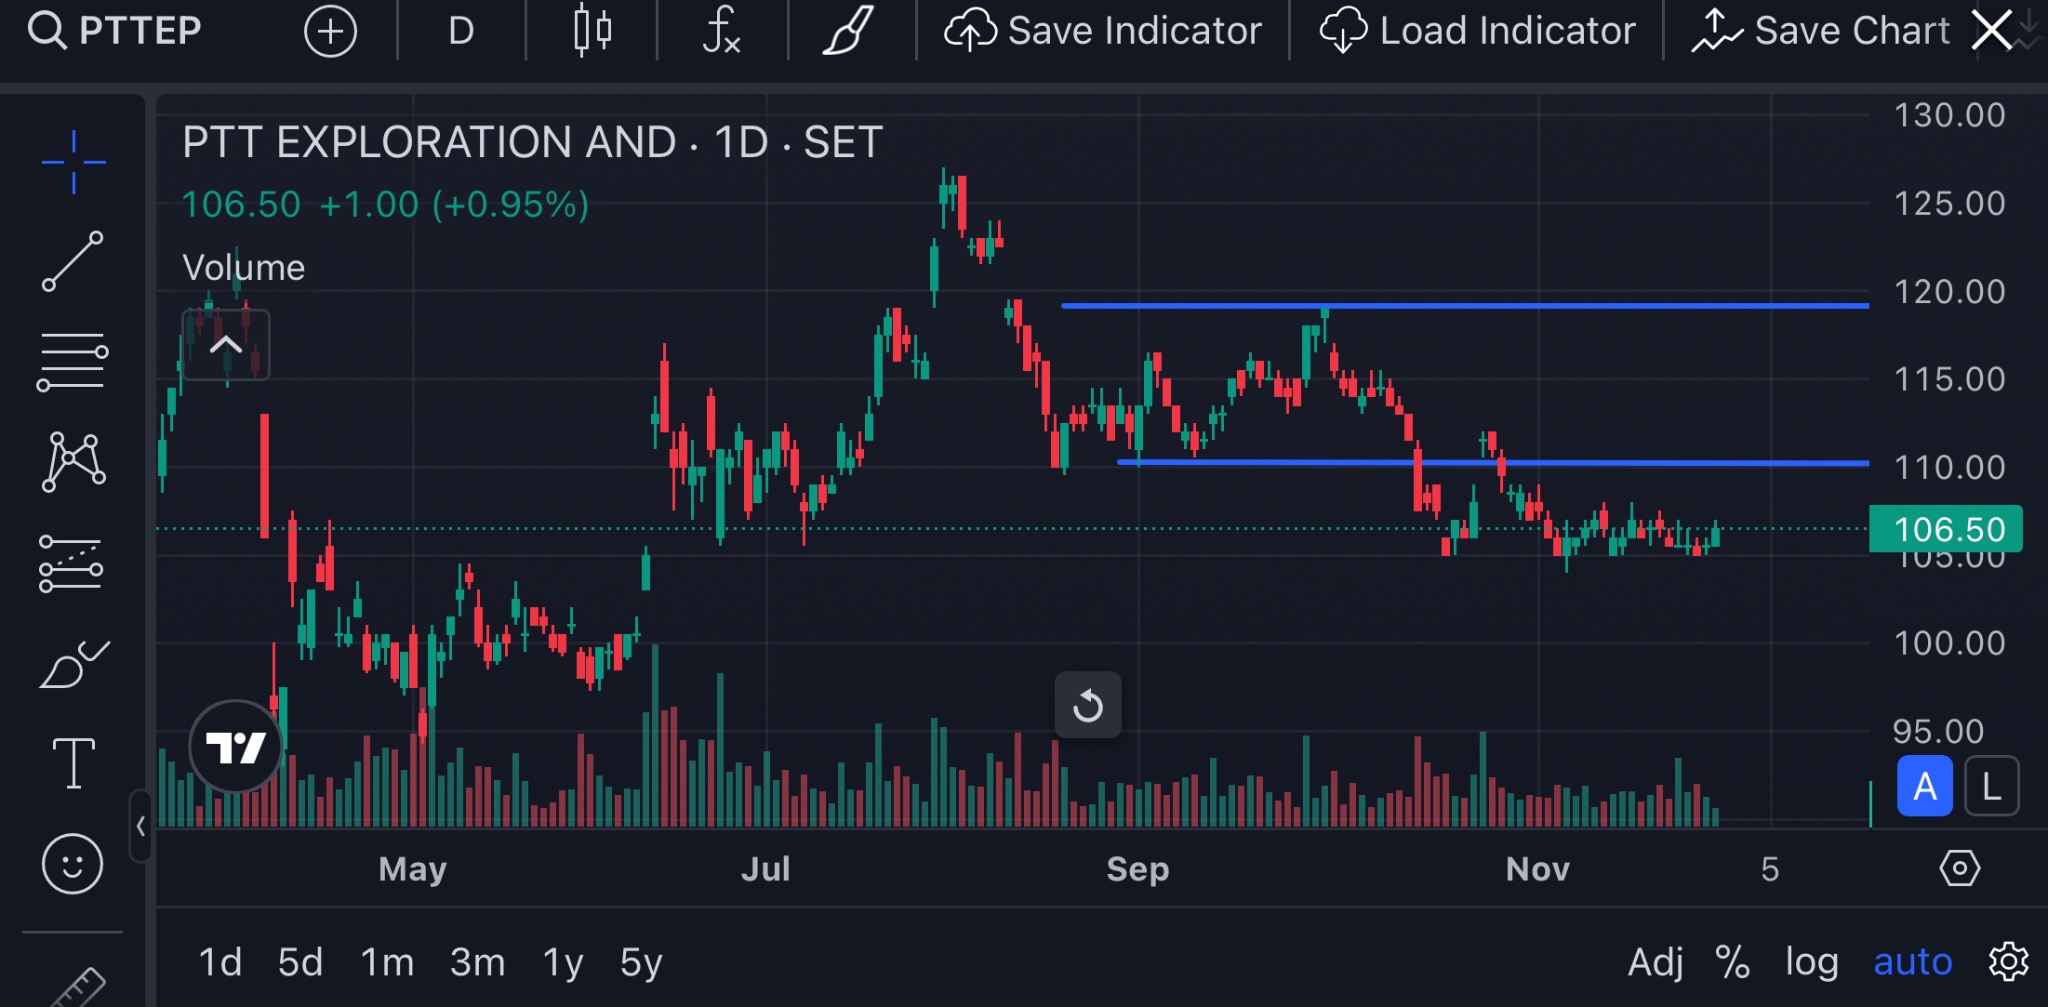The image size is (2048, 1007).
Task: Select the trend line tool
Action: [x=73, y=261]
